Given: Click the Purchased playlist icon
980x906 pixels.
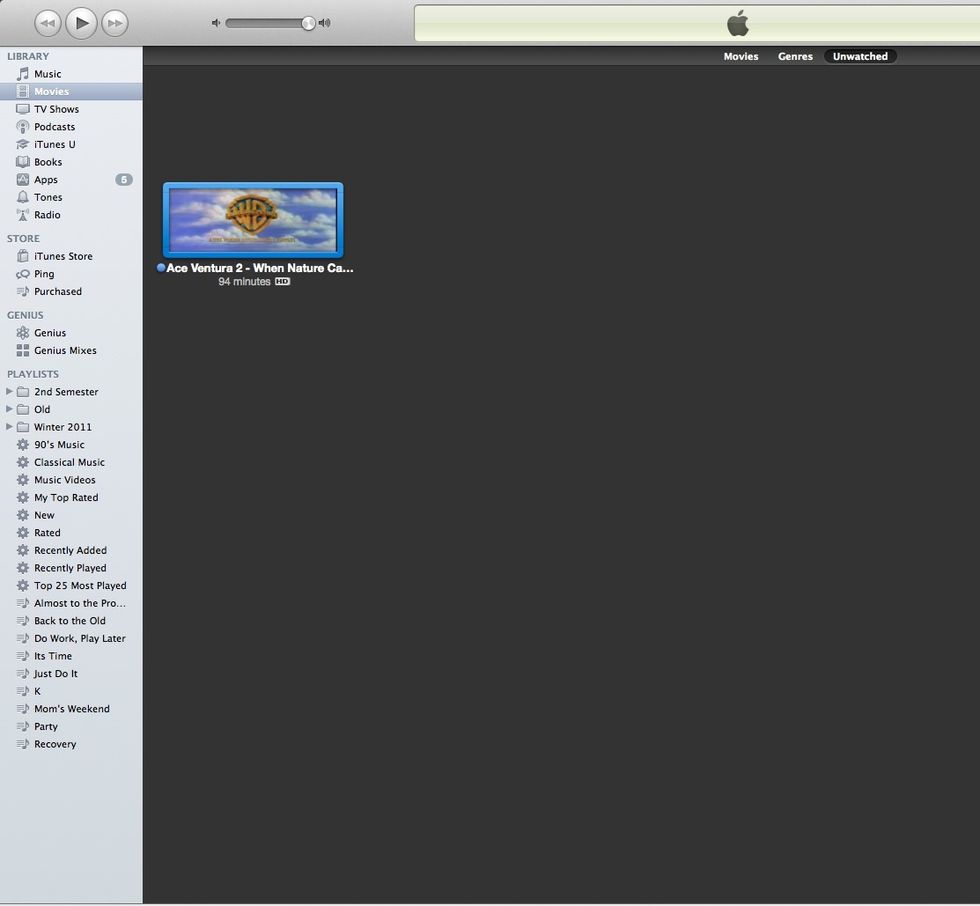Looking at the screenshot, I should 22,291.
